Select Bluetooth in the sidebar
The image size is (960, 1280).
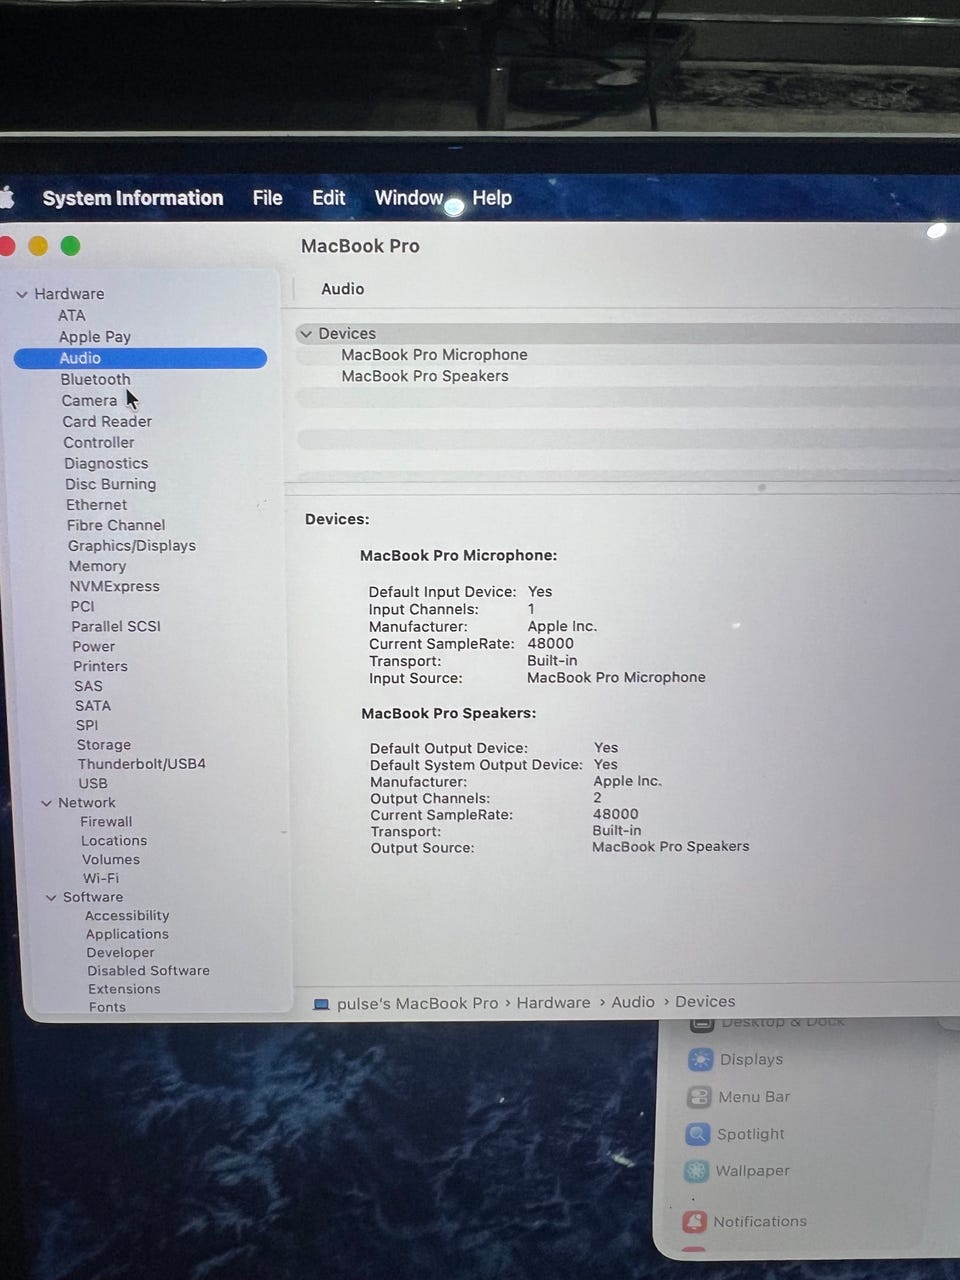tap(95, 379)
